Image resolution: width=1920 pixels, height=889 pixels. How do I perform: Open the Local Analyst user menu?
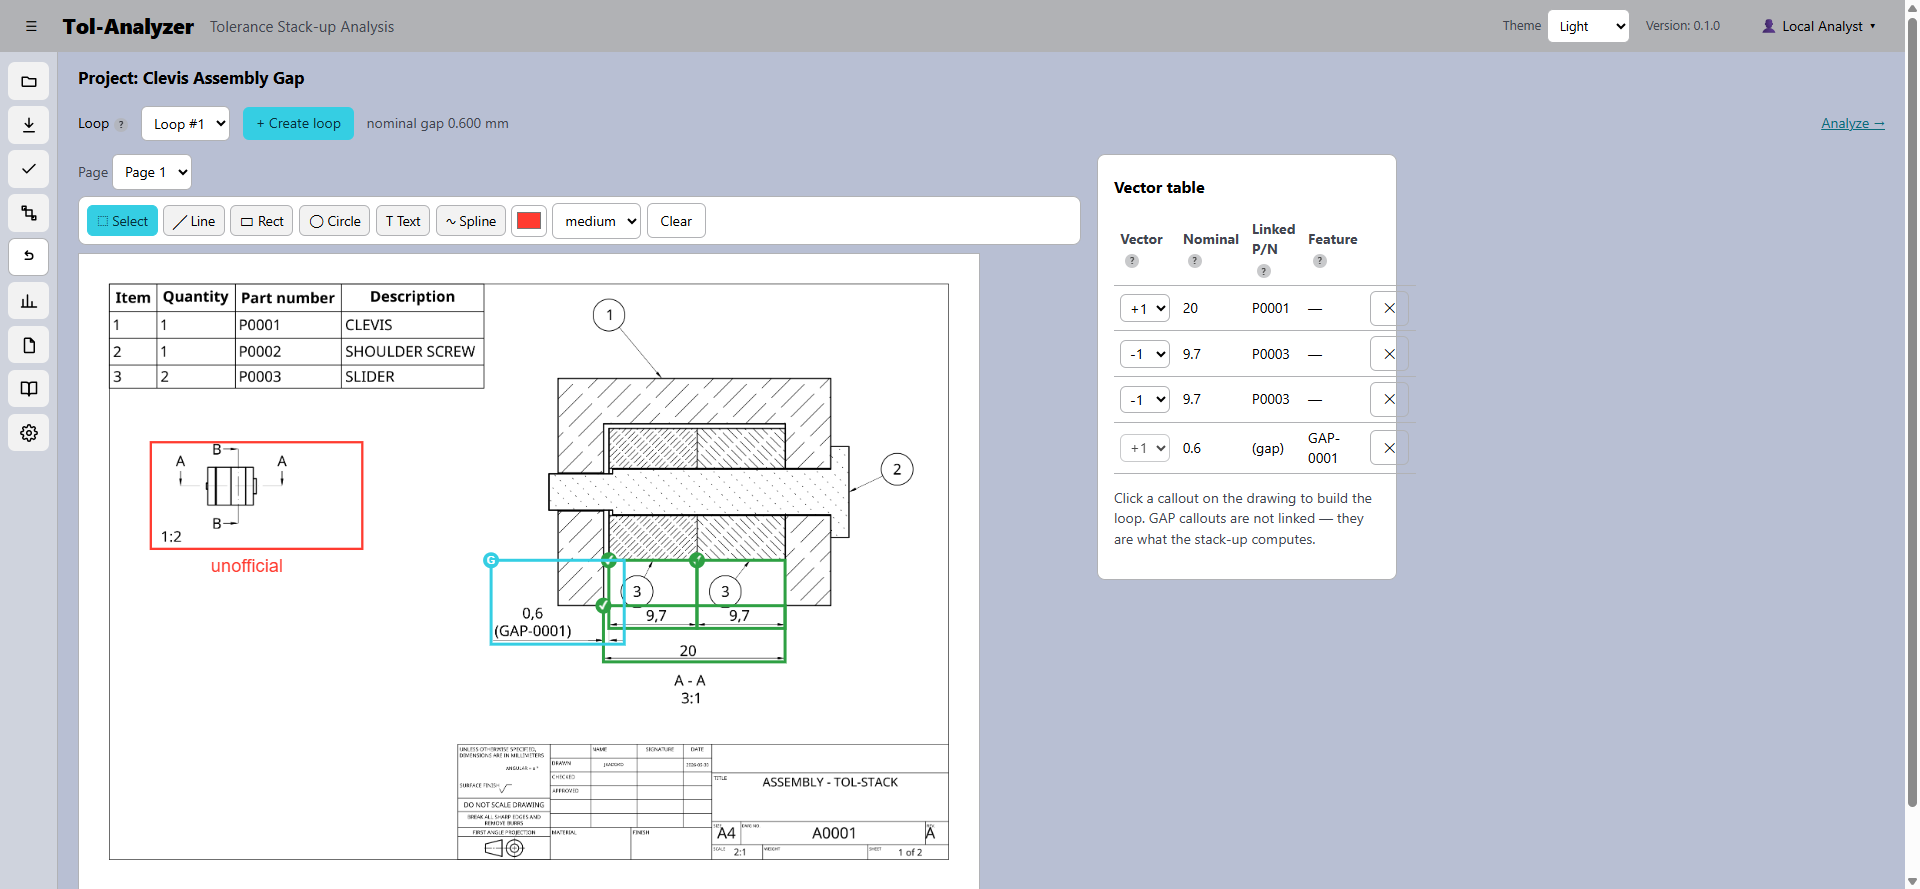1819,26
